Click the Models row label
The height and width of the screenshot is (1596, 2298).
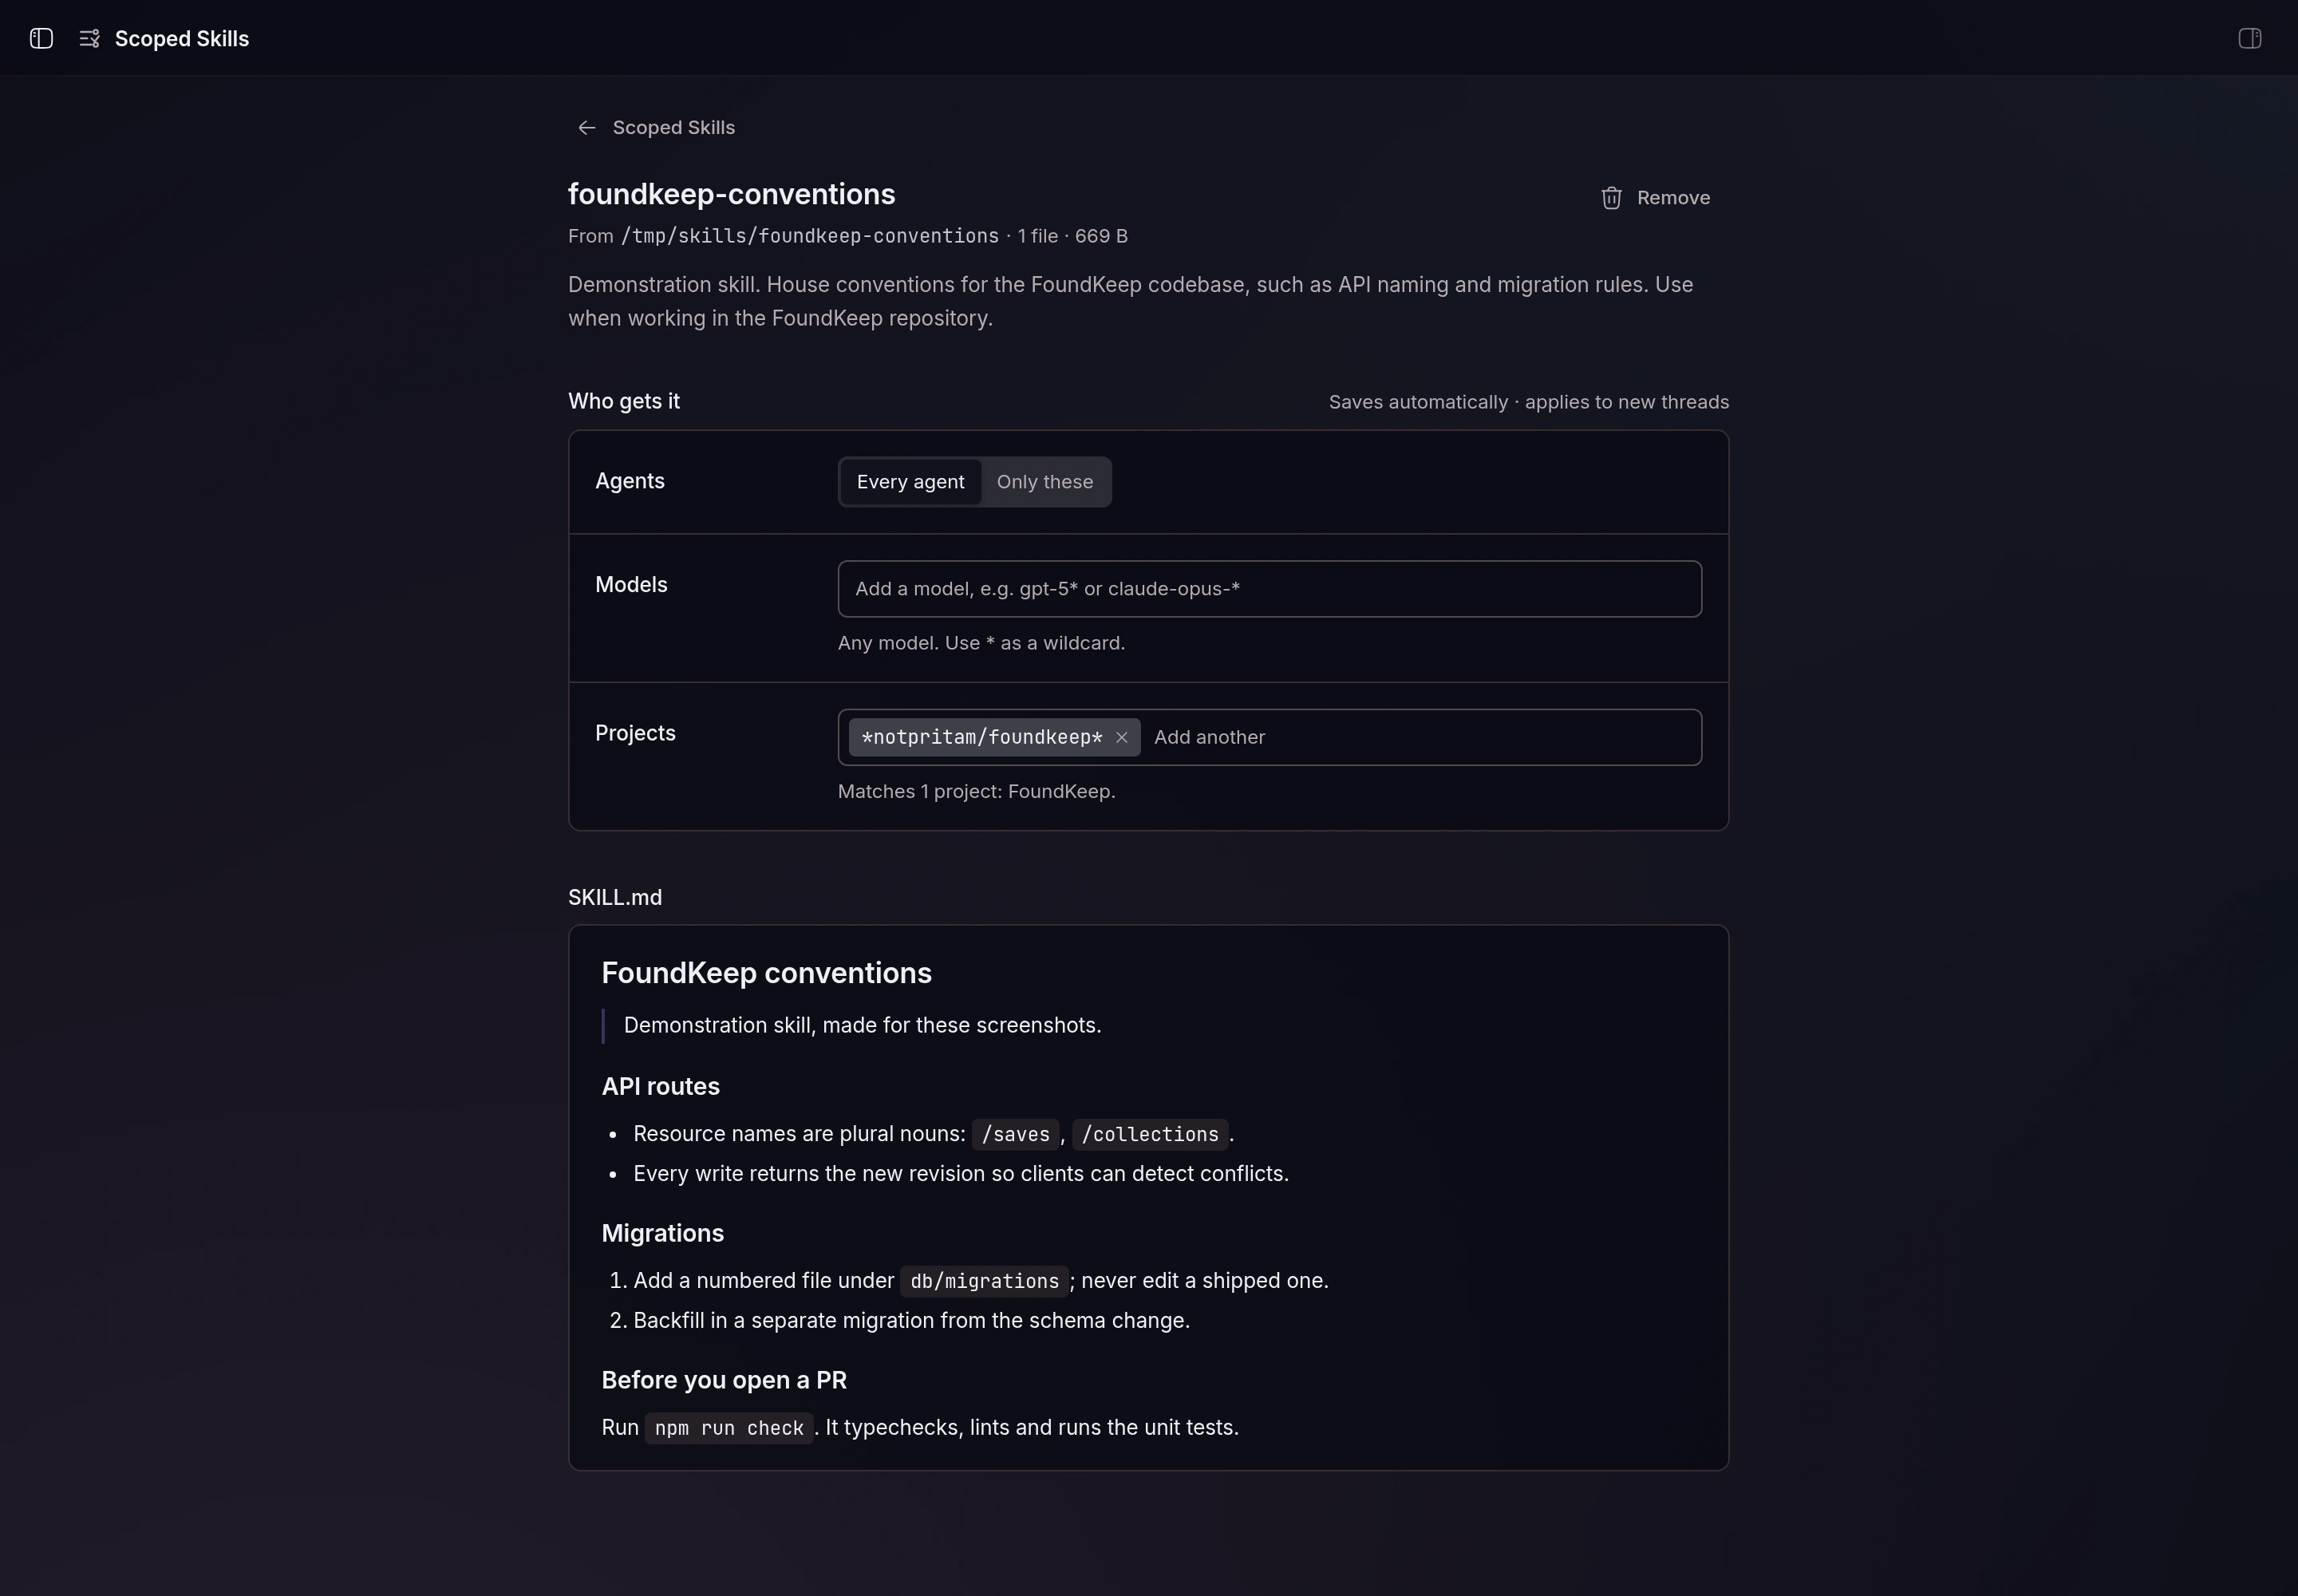coord(631,585)
